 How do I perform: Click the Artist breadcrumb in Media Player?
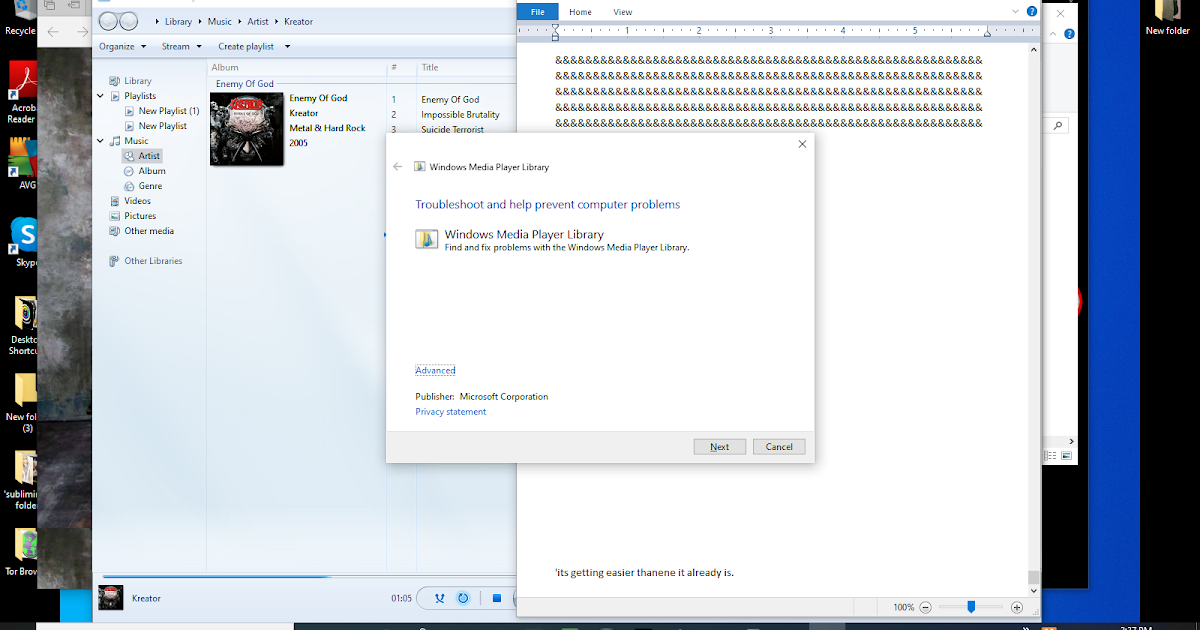258,21
